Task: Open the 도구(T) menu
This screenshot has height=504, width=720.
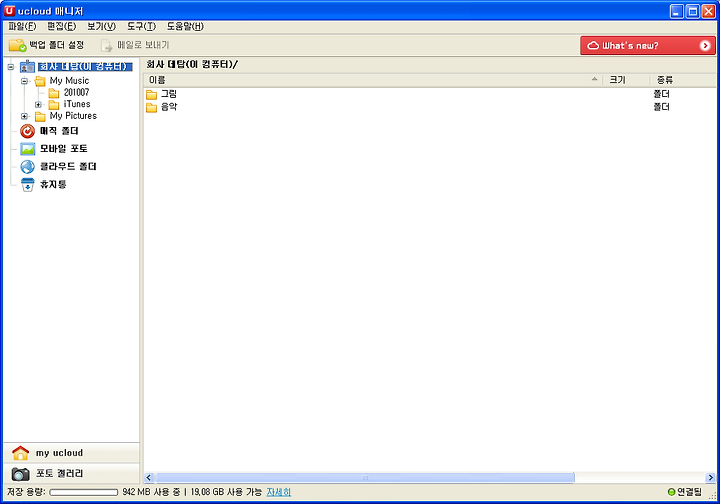Action: click(x=141, y=26)
